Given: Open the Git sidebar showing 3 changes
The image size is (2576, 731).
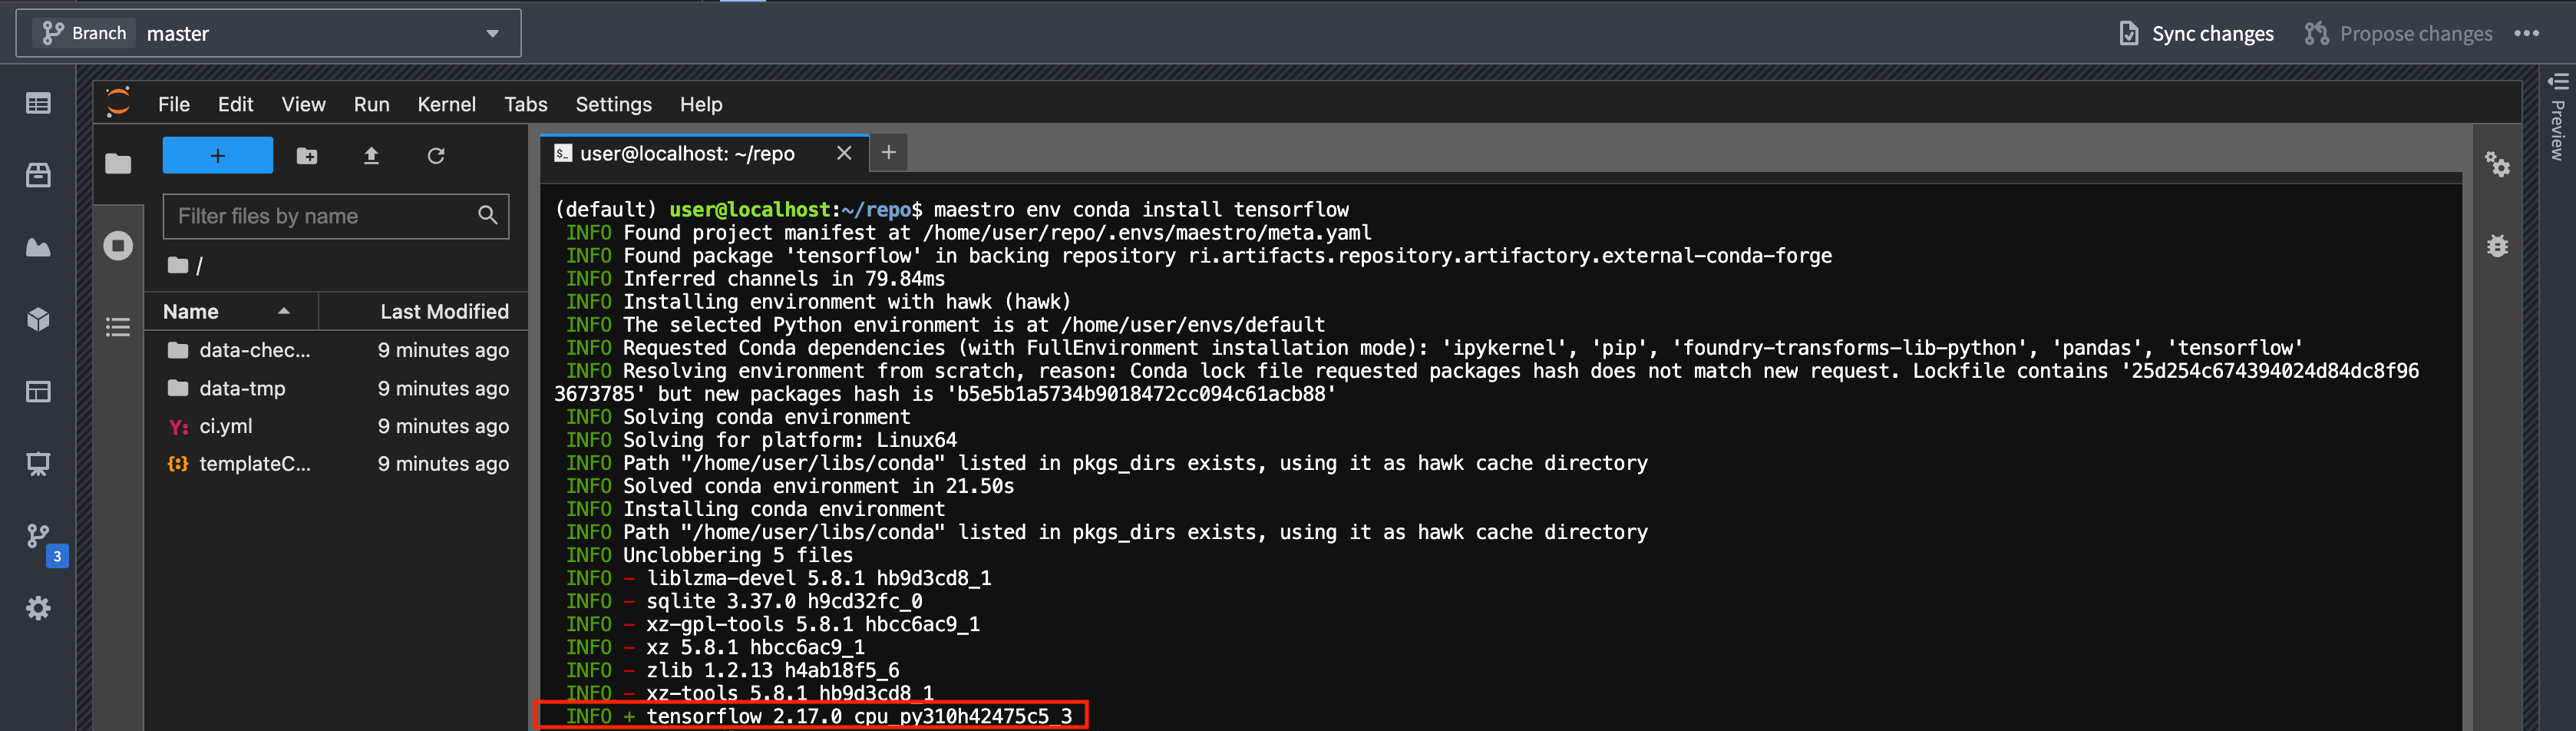Looking at the screenshot, I should pos(38,536).
